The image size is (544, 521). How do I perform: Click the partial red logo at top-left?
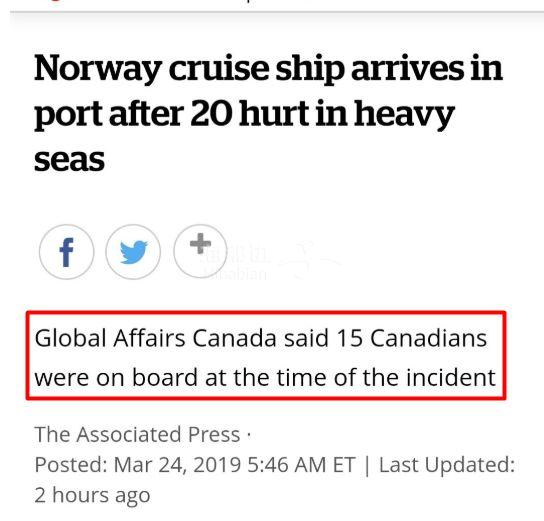pos(56,1)
